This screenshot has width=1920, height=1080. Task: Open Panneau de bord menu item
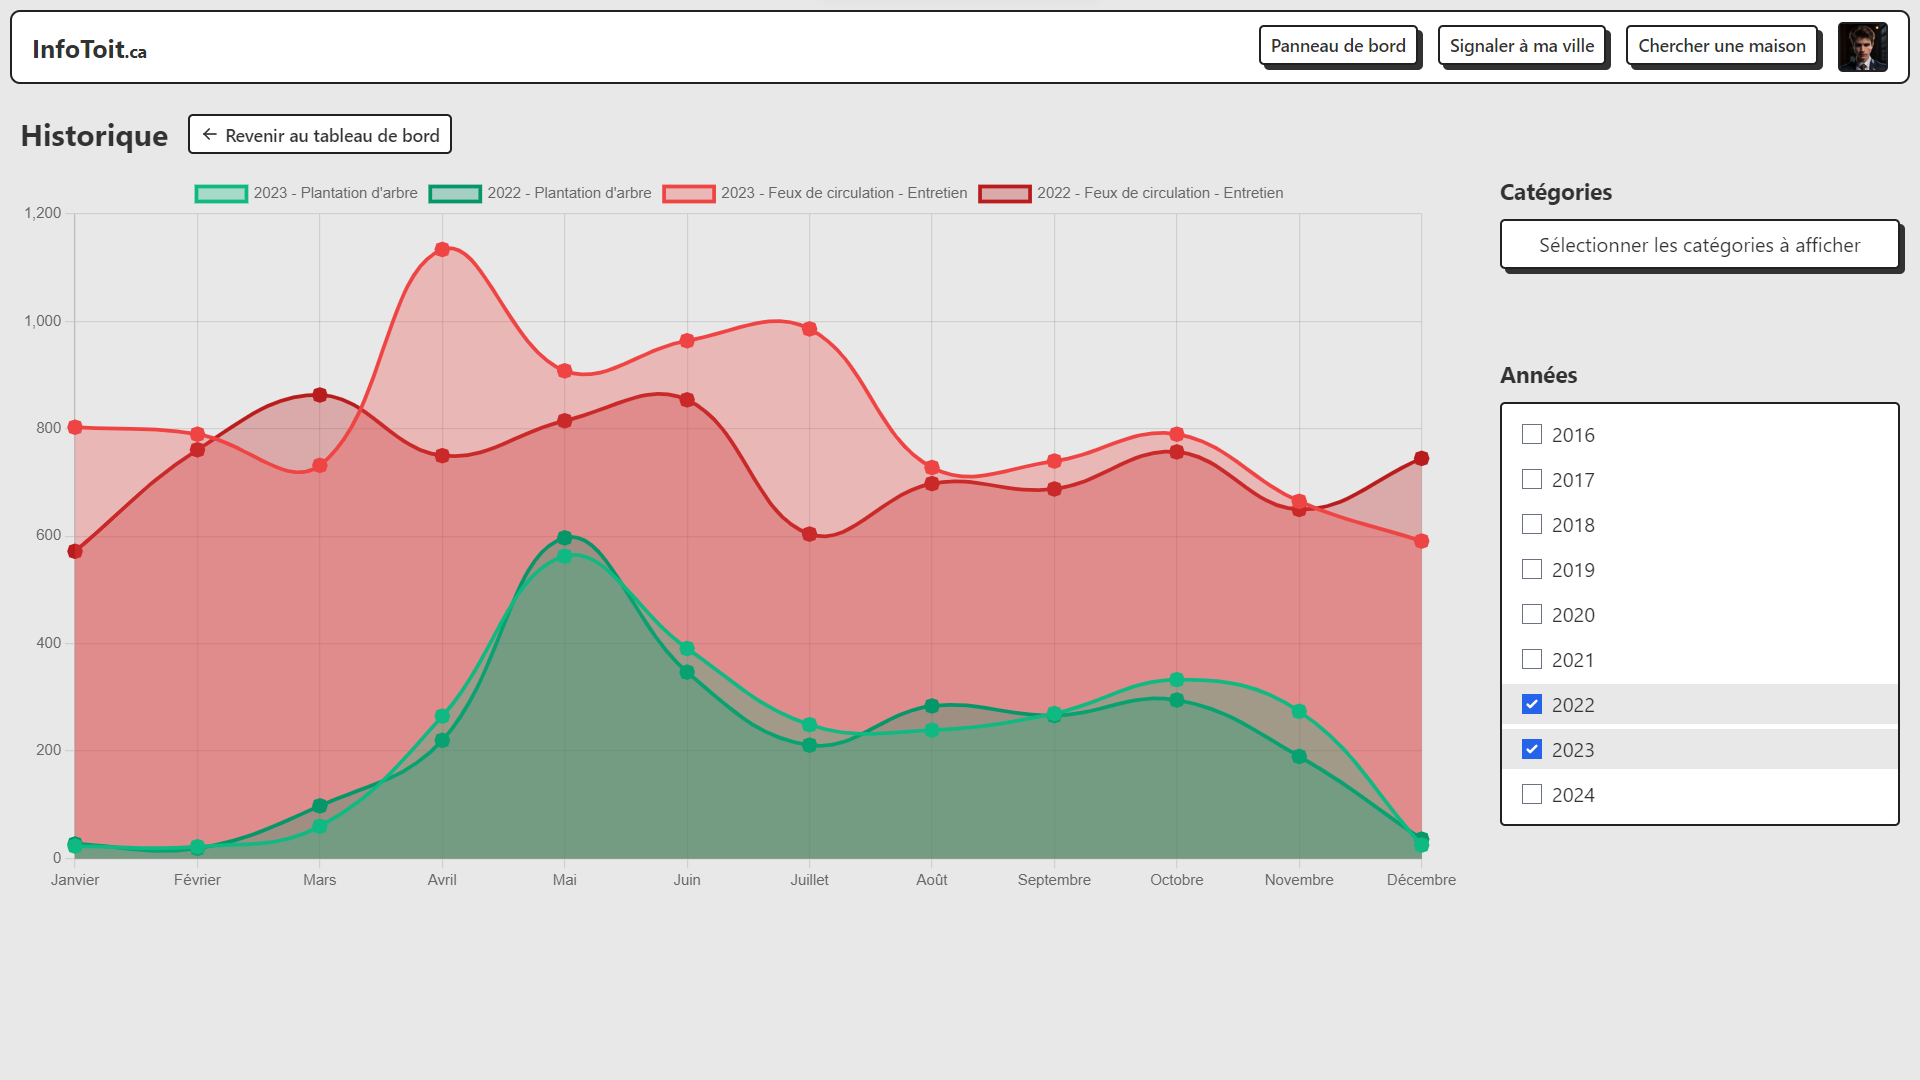1338,46
